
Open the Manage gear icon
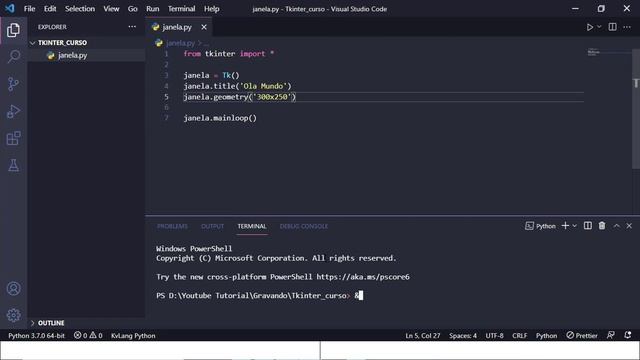[x=13, y=315]
